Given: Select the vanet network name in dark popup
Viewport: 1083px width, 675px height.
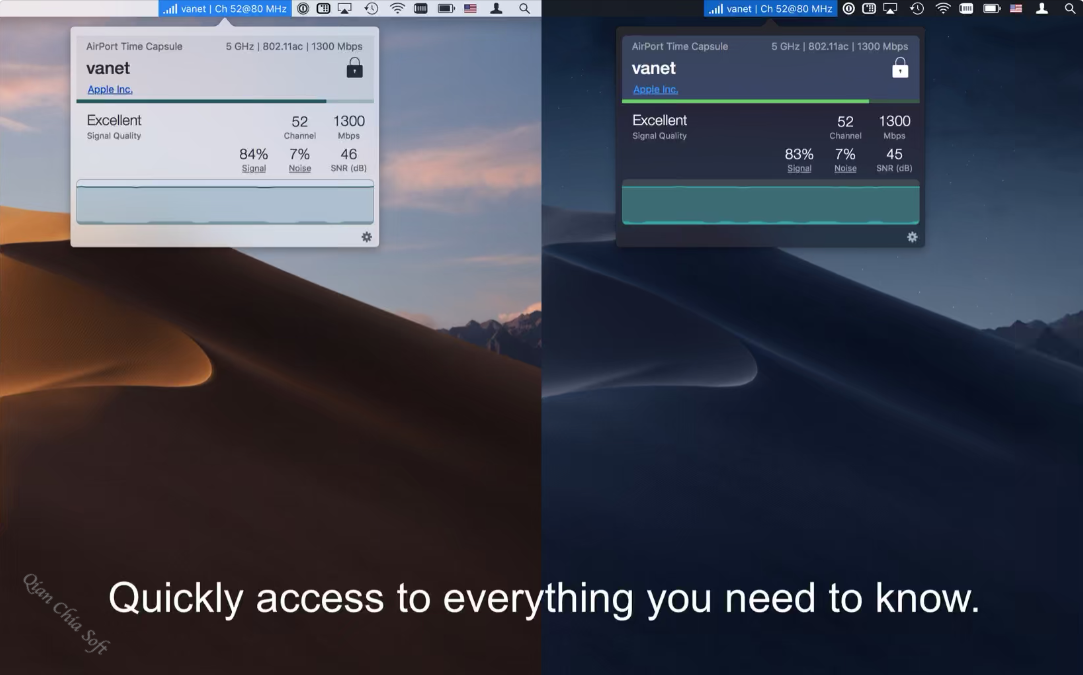Looking at the screenshot, I should (x=653, y=68).
